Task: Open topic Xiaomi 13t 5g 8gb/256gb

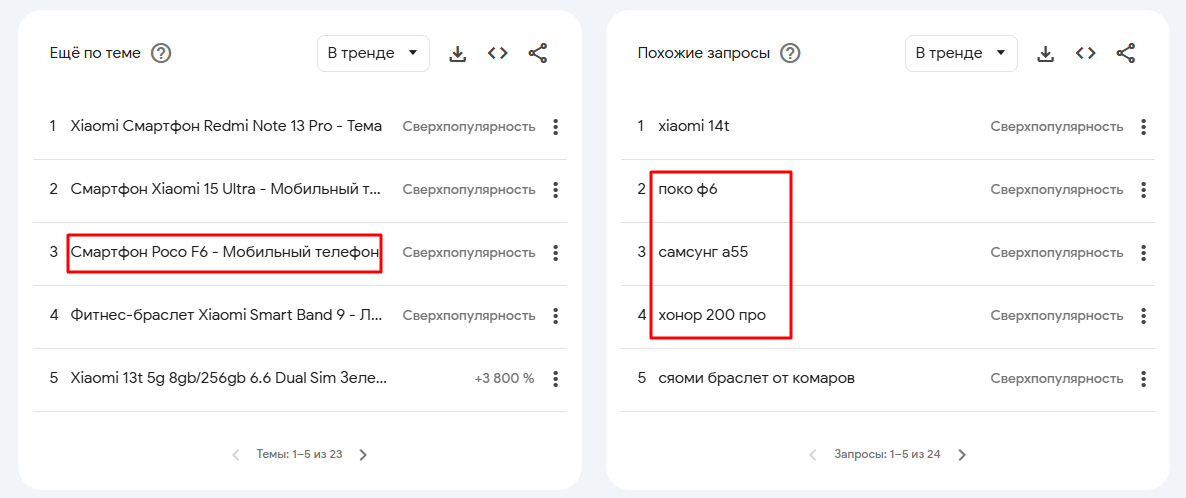Action: pos(228,377)
